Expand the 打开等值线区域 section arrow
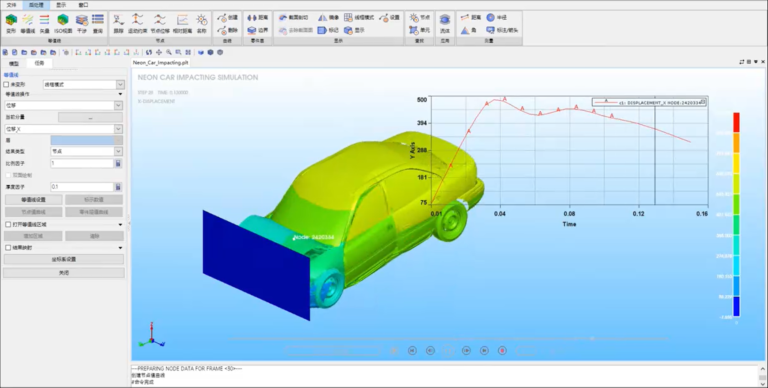Screen dimensions: 768x388 click(120, 224)
